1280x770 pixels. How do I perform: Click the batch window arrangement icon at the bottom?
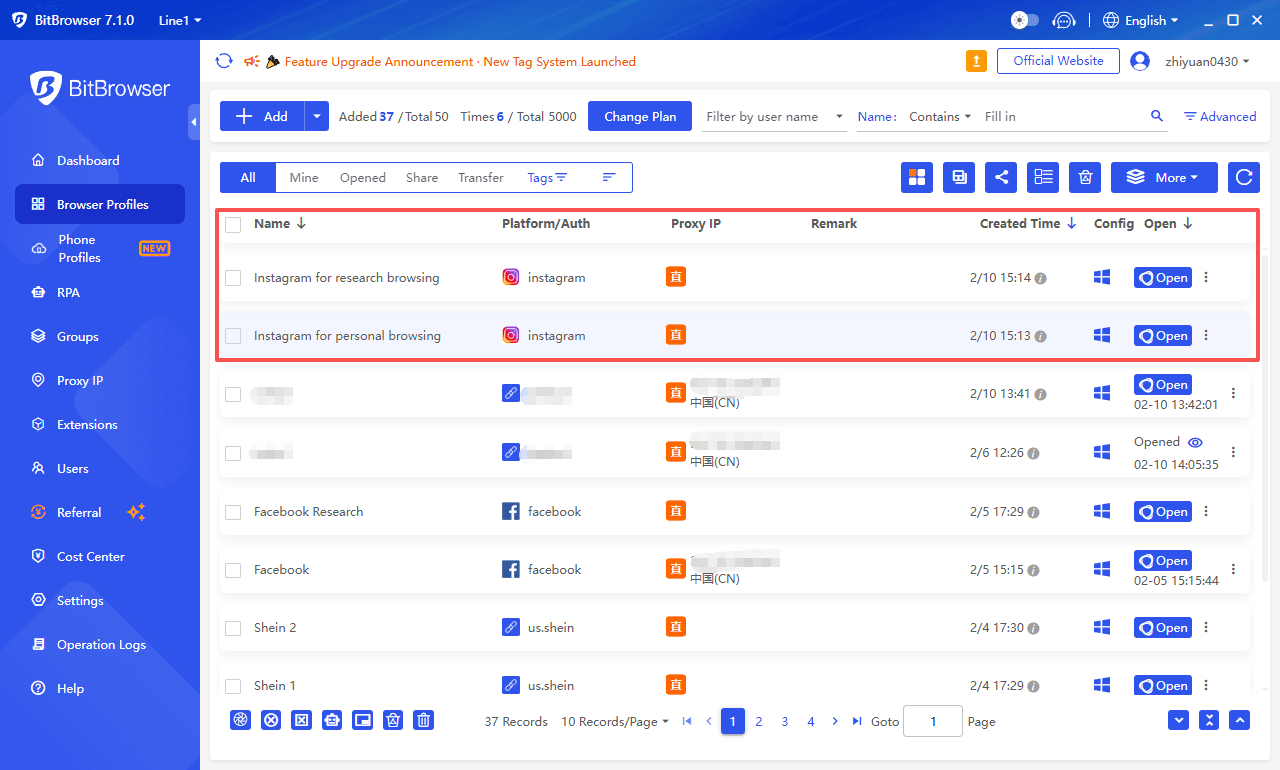(362, 720)
